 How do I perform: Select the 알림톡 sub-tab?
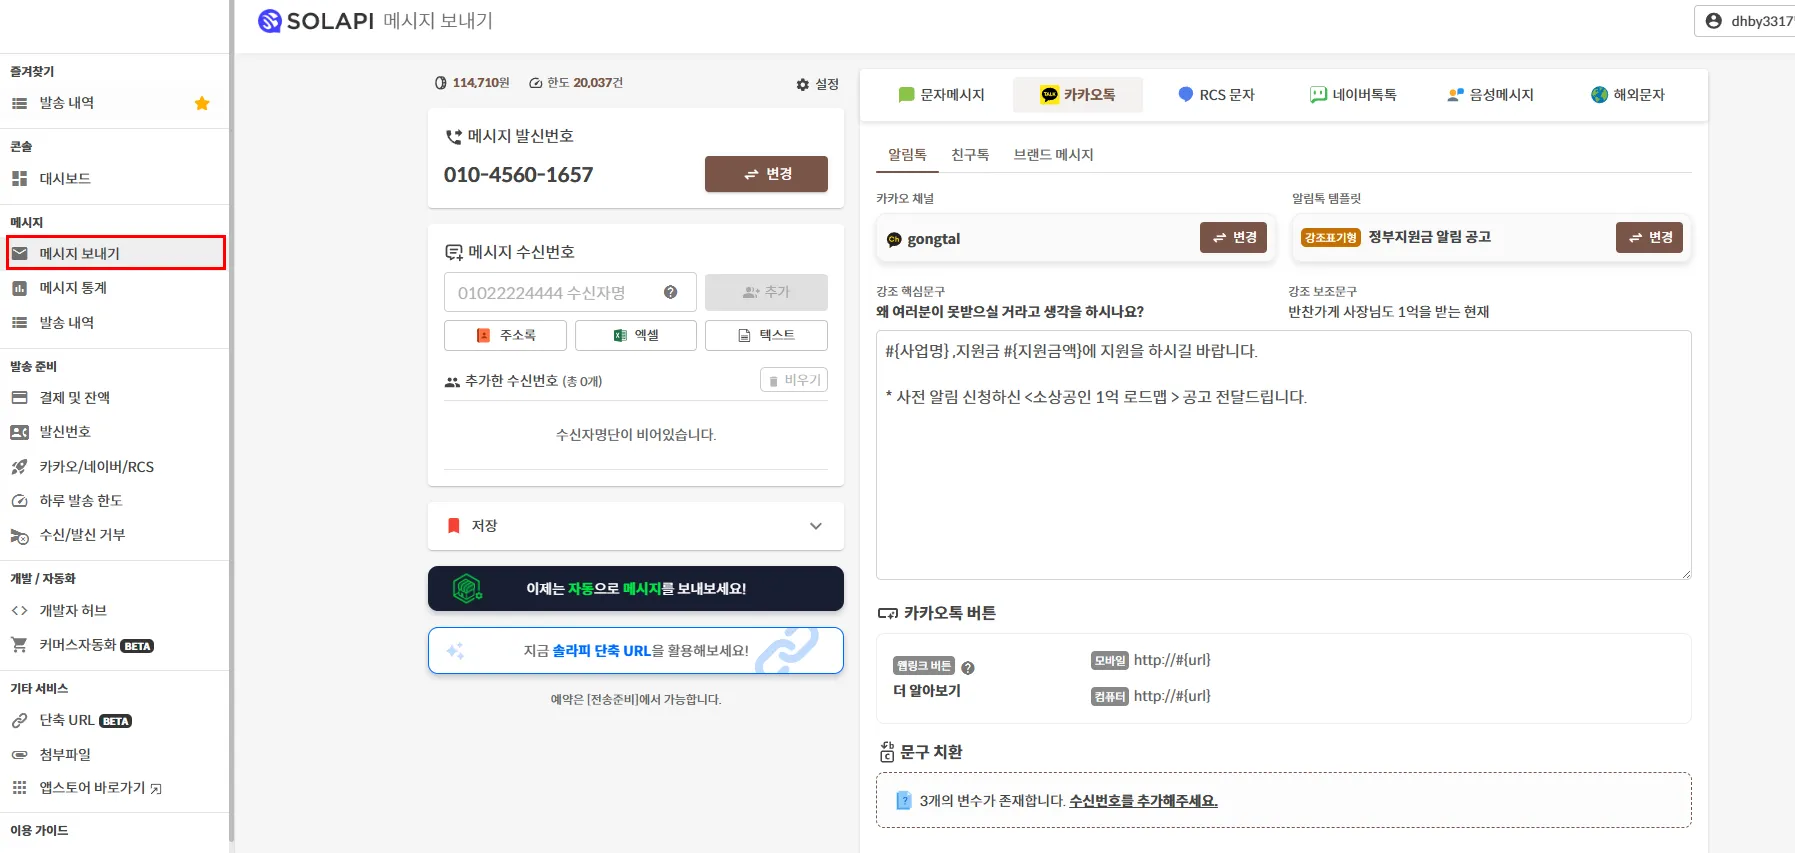coord(907,155)
